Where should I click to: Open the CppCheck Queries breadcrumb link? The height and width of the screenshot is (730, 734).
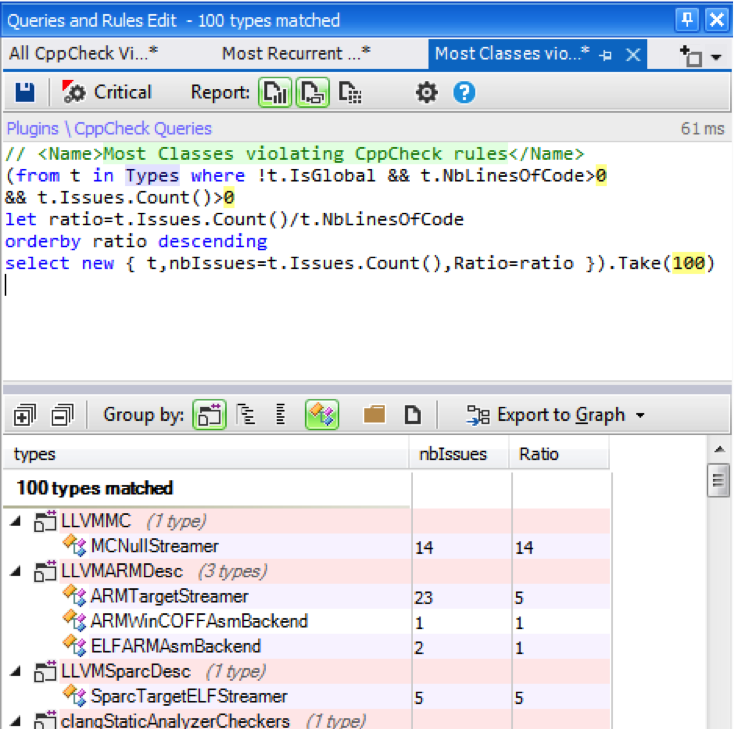point(143,128)
